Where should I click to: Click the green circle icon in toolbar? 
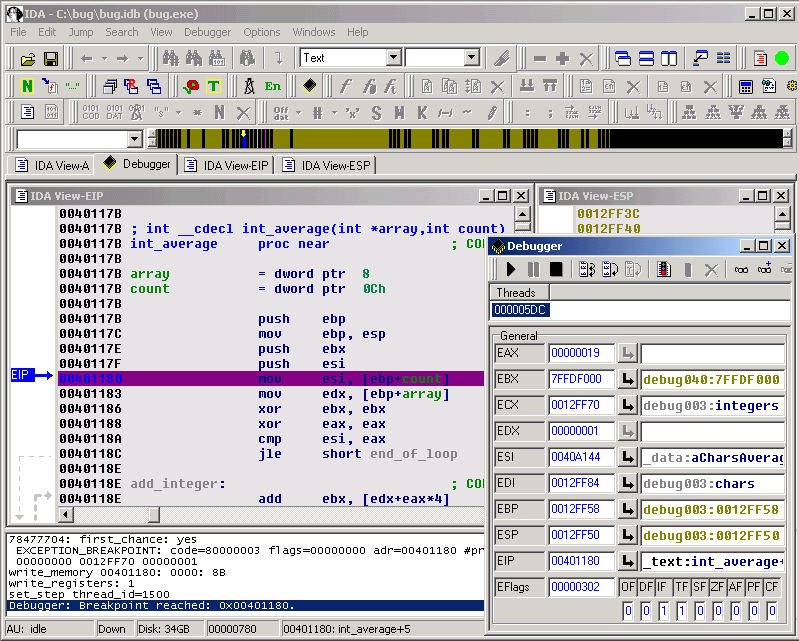[782, 58]
